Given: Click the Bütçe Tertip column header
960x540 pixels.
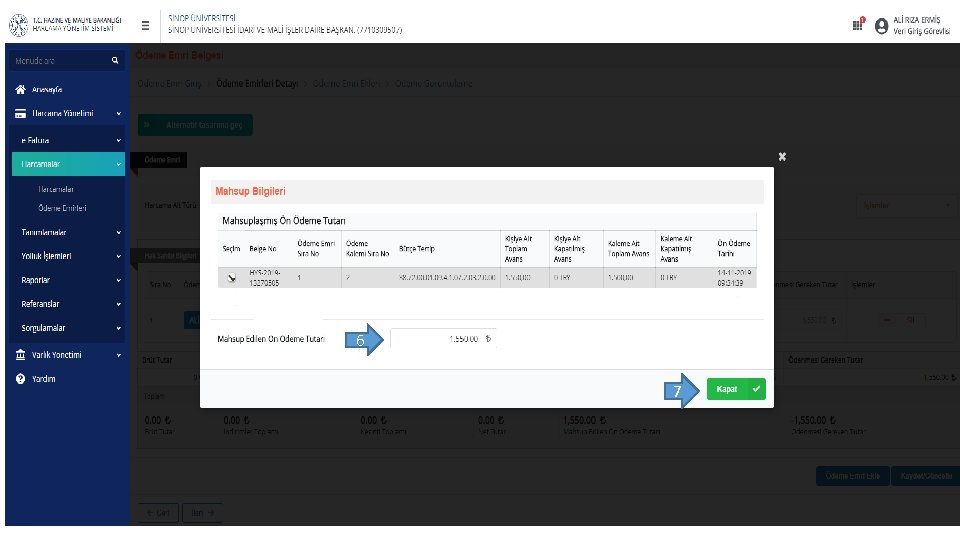Looking at the screenshot, I should [x=417, y=249].
